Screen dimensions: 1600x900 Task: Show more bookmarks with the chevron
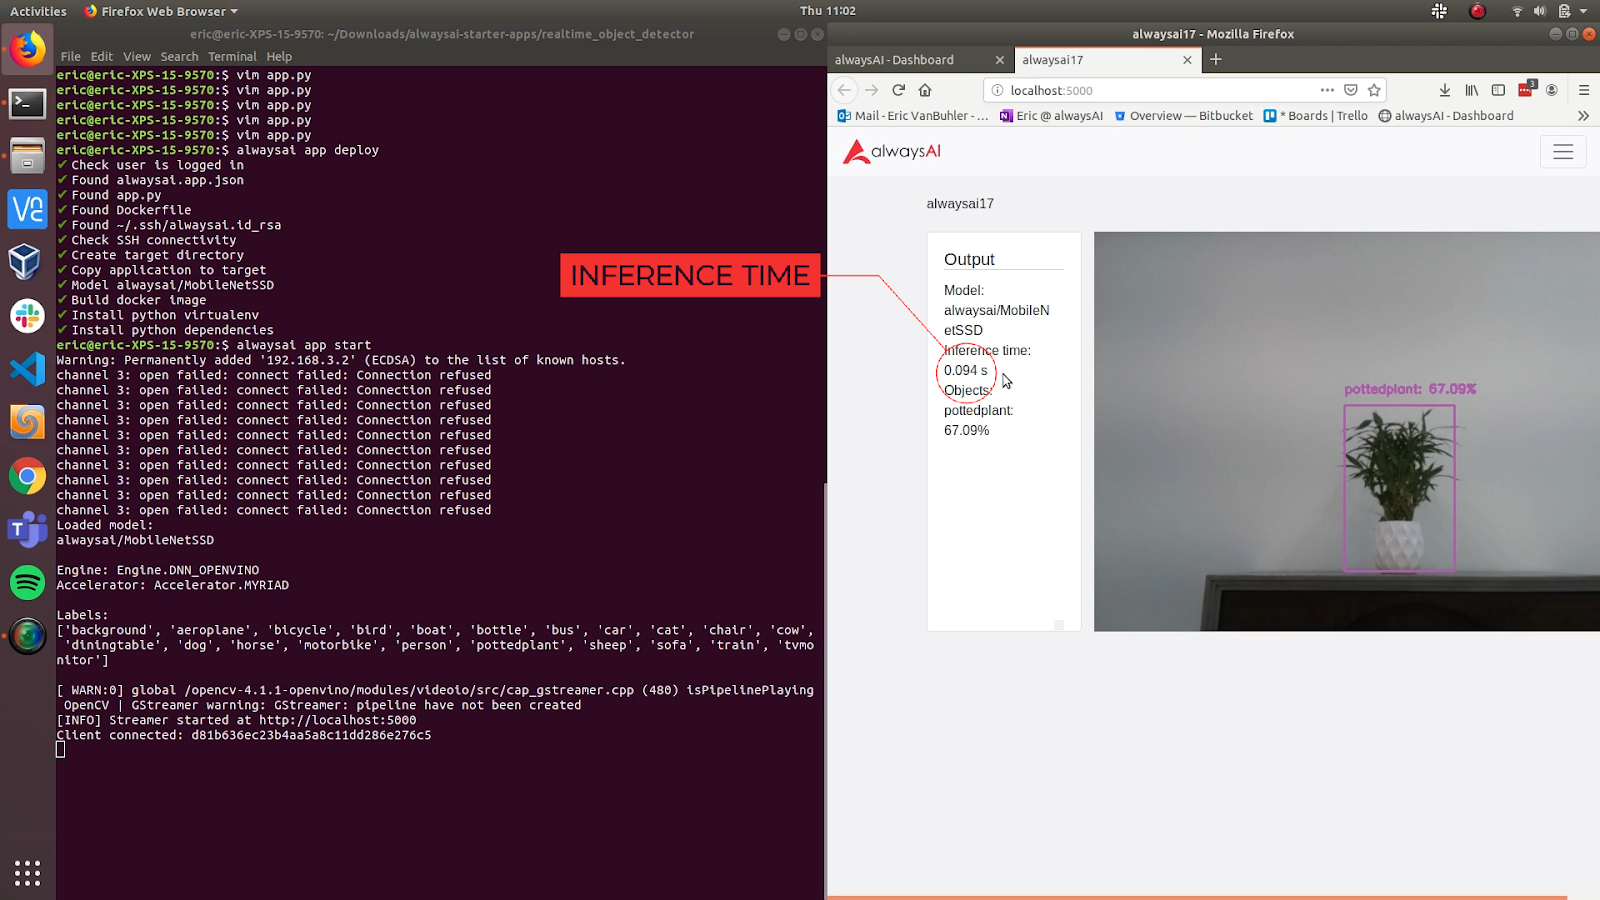tap(1583, 116)
